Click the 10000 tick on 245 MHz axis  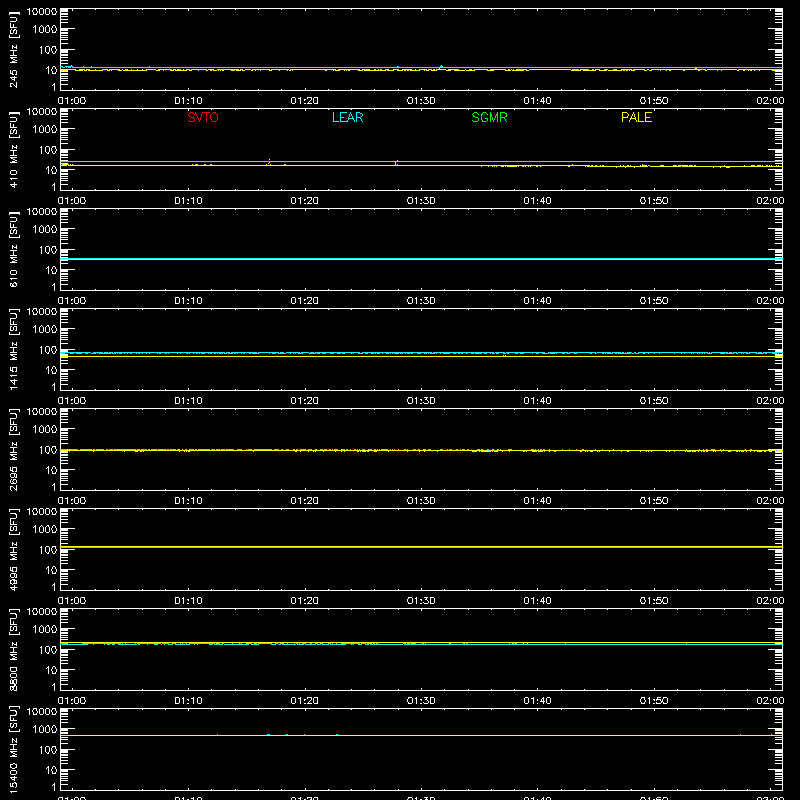tap(42, 12)
